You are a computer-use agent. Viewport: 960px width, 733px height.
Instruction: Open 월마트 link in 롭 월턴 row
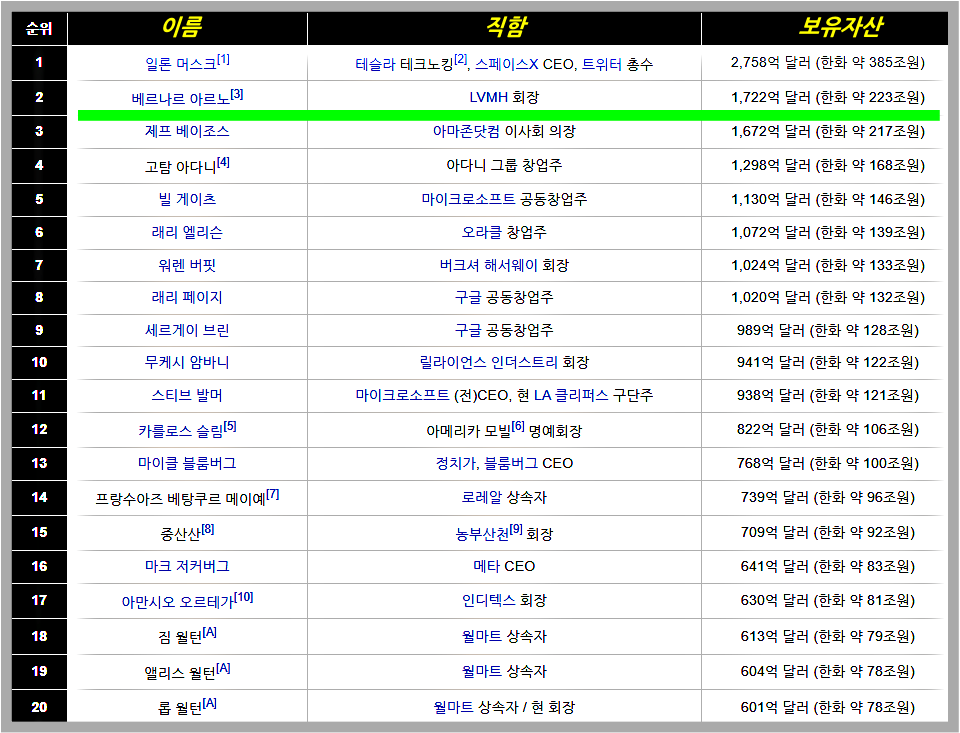(453, 707)
